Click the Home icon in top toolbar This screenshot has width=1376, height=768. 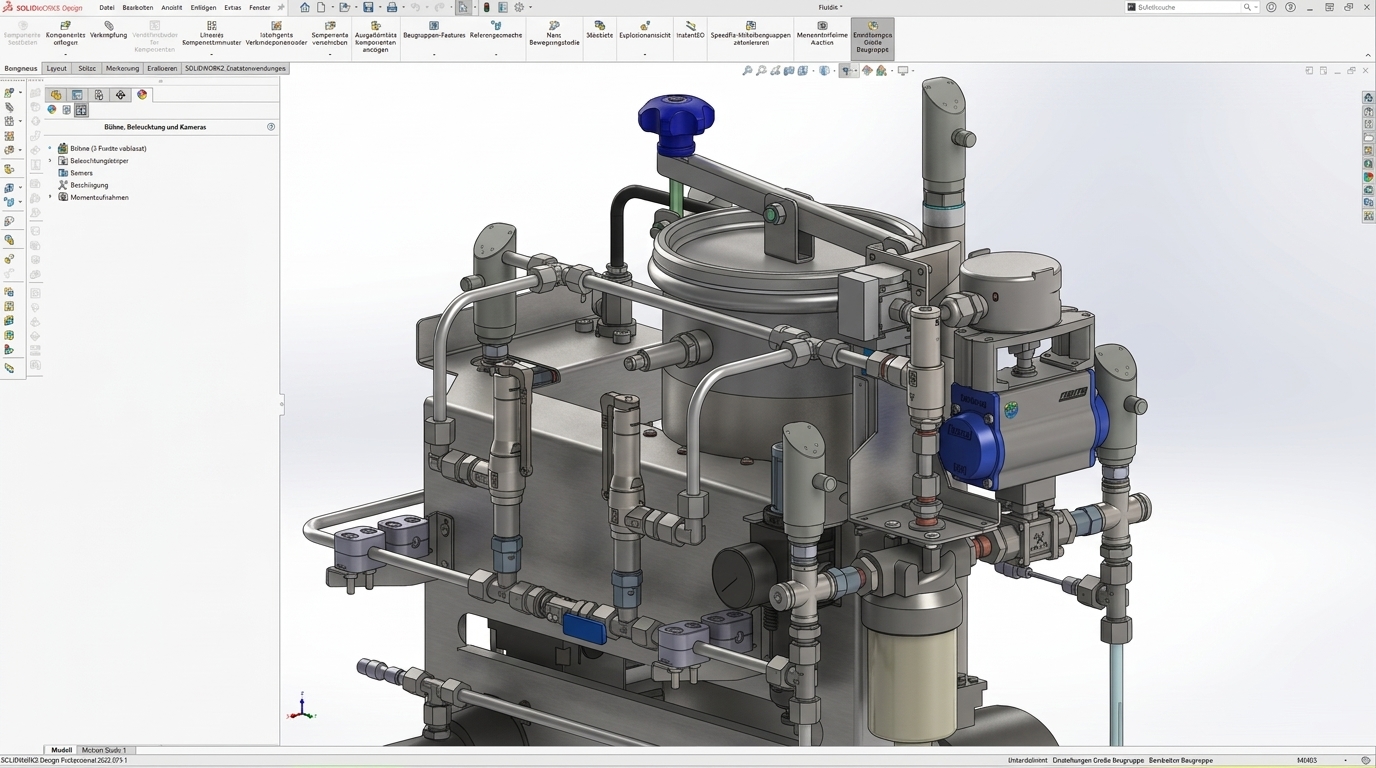click(x=305, y=7)
